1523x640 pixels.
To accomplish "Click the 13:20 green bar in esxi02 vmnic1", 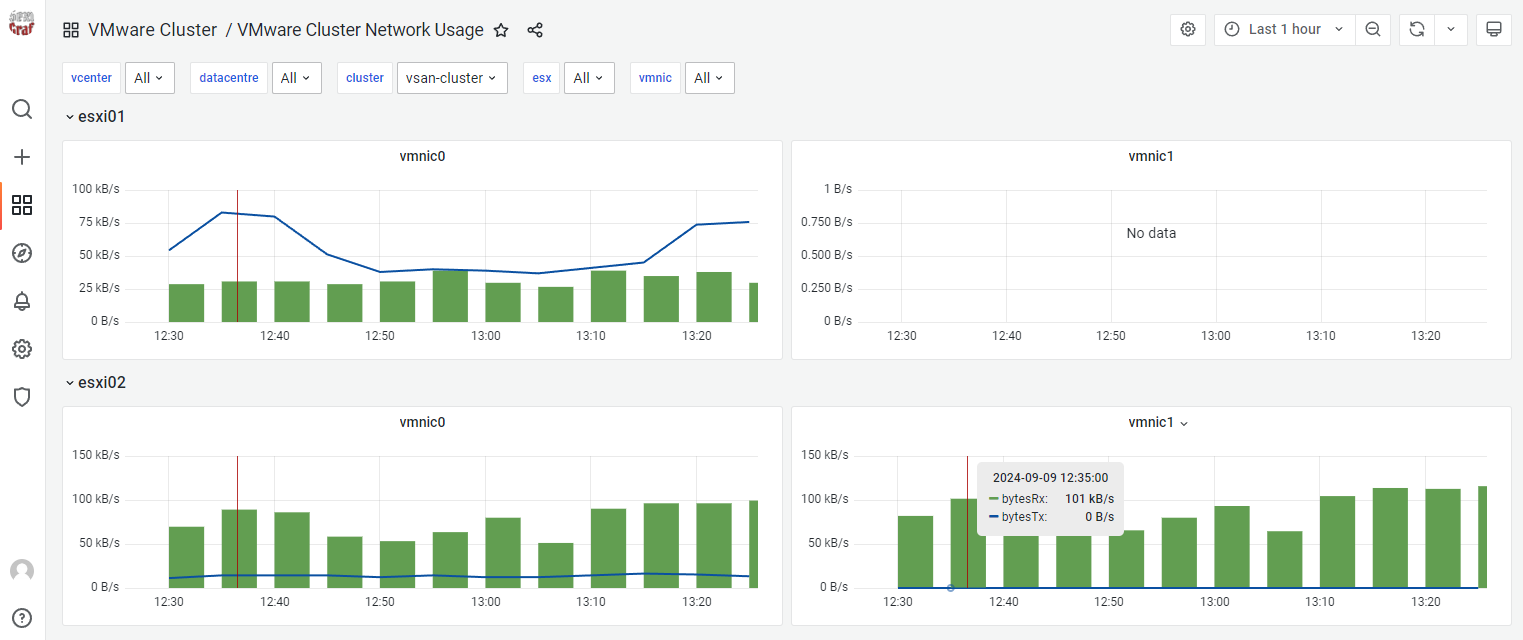I will [x=1443, y=538].
